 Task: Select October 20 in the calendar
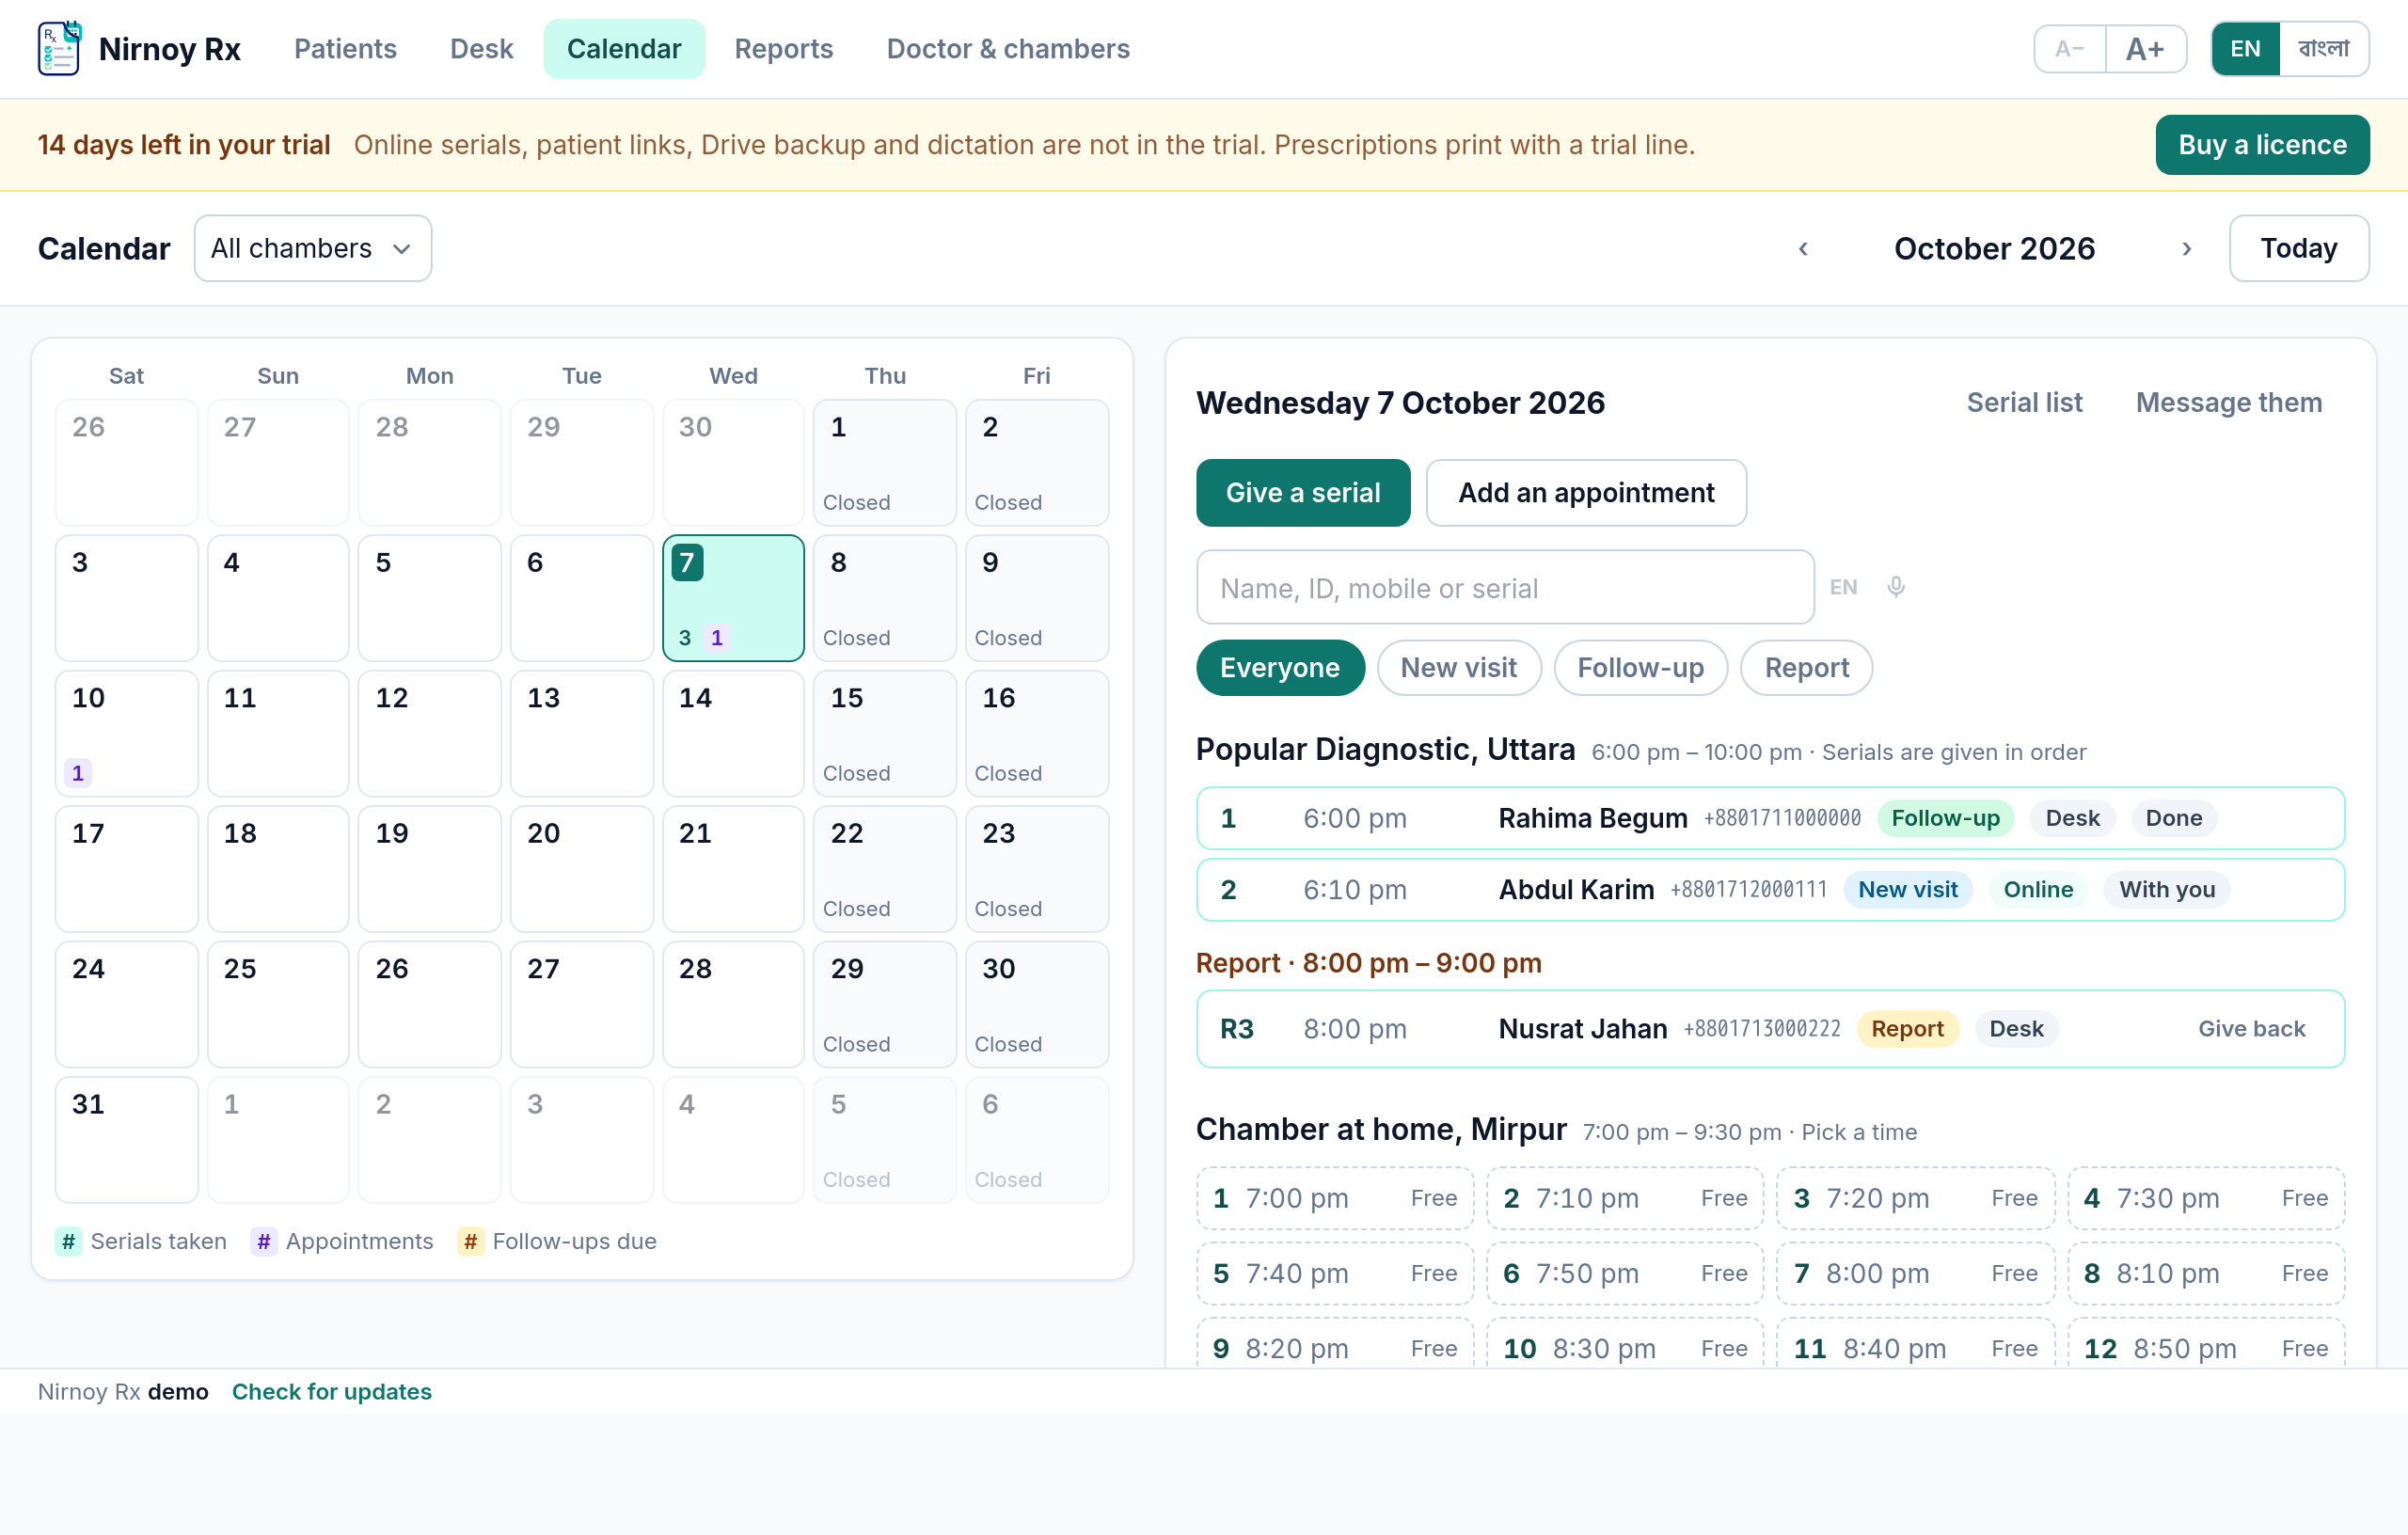point(581,869)
